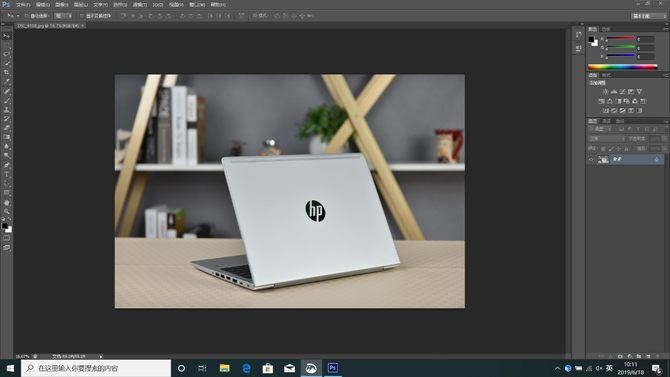This screenshot has height=377, width=670.
Task: Select the Lasso tool
Action: point(6,54)
